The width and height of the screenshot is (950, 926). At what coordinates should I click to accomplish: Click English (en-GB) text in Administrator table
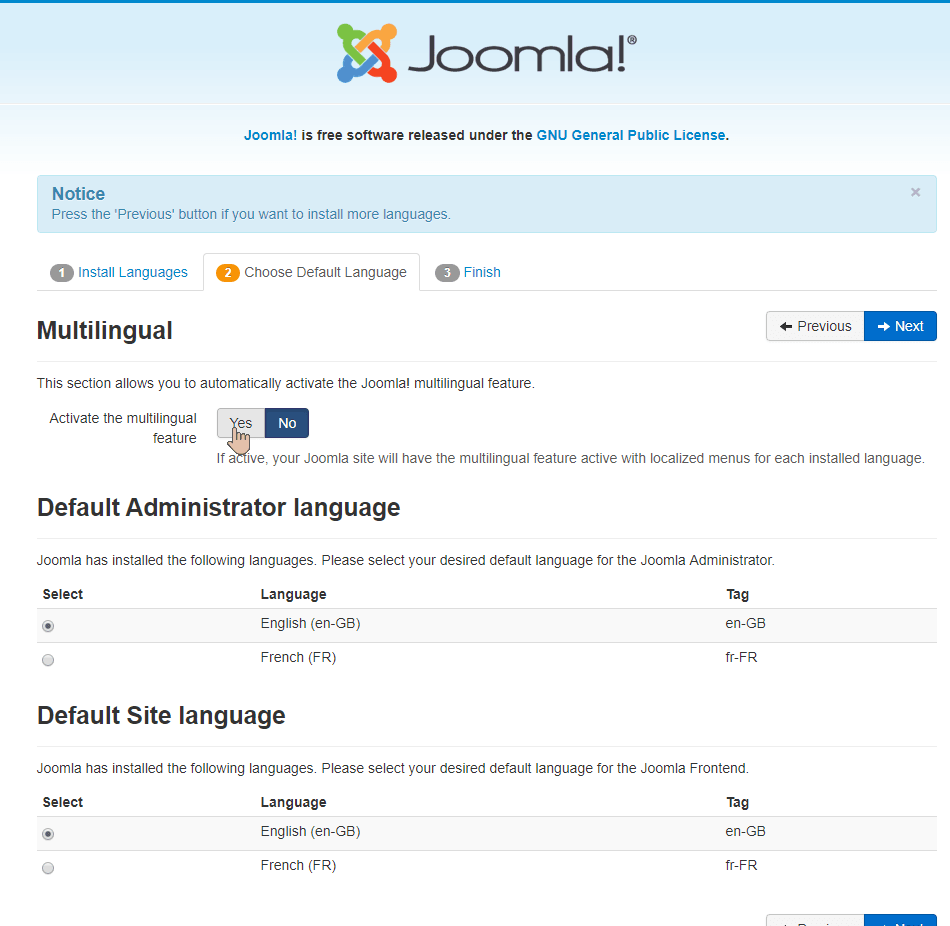(x=310, y=624)
